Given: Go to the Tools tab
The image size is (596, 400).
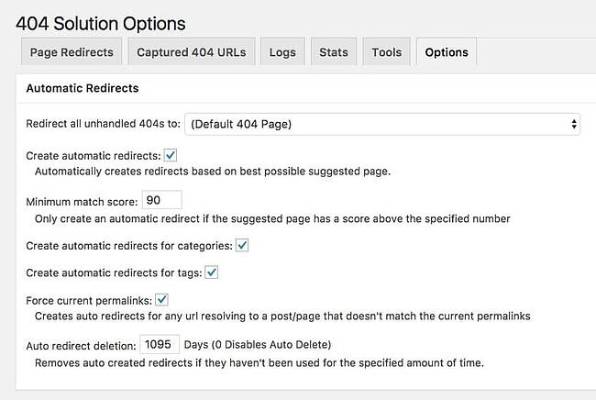Looking at the screenshot, I should click(x=387, y=52).
